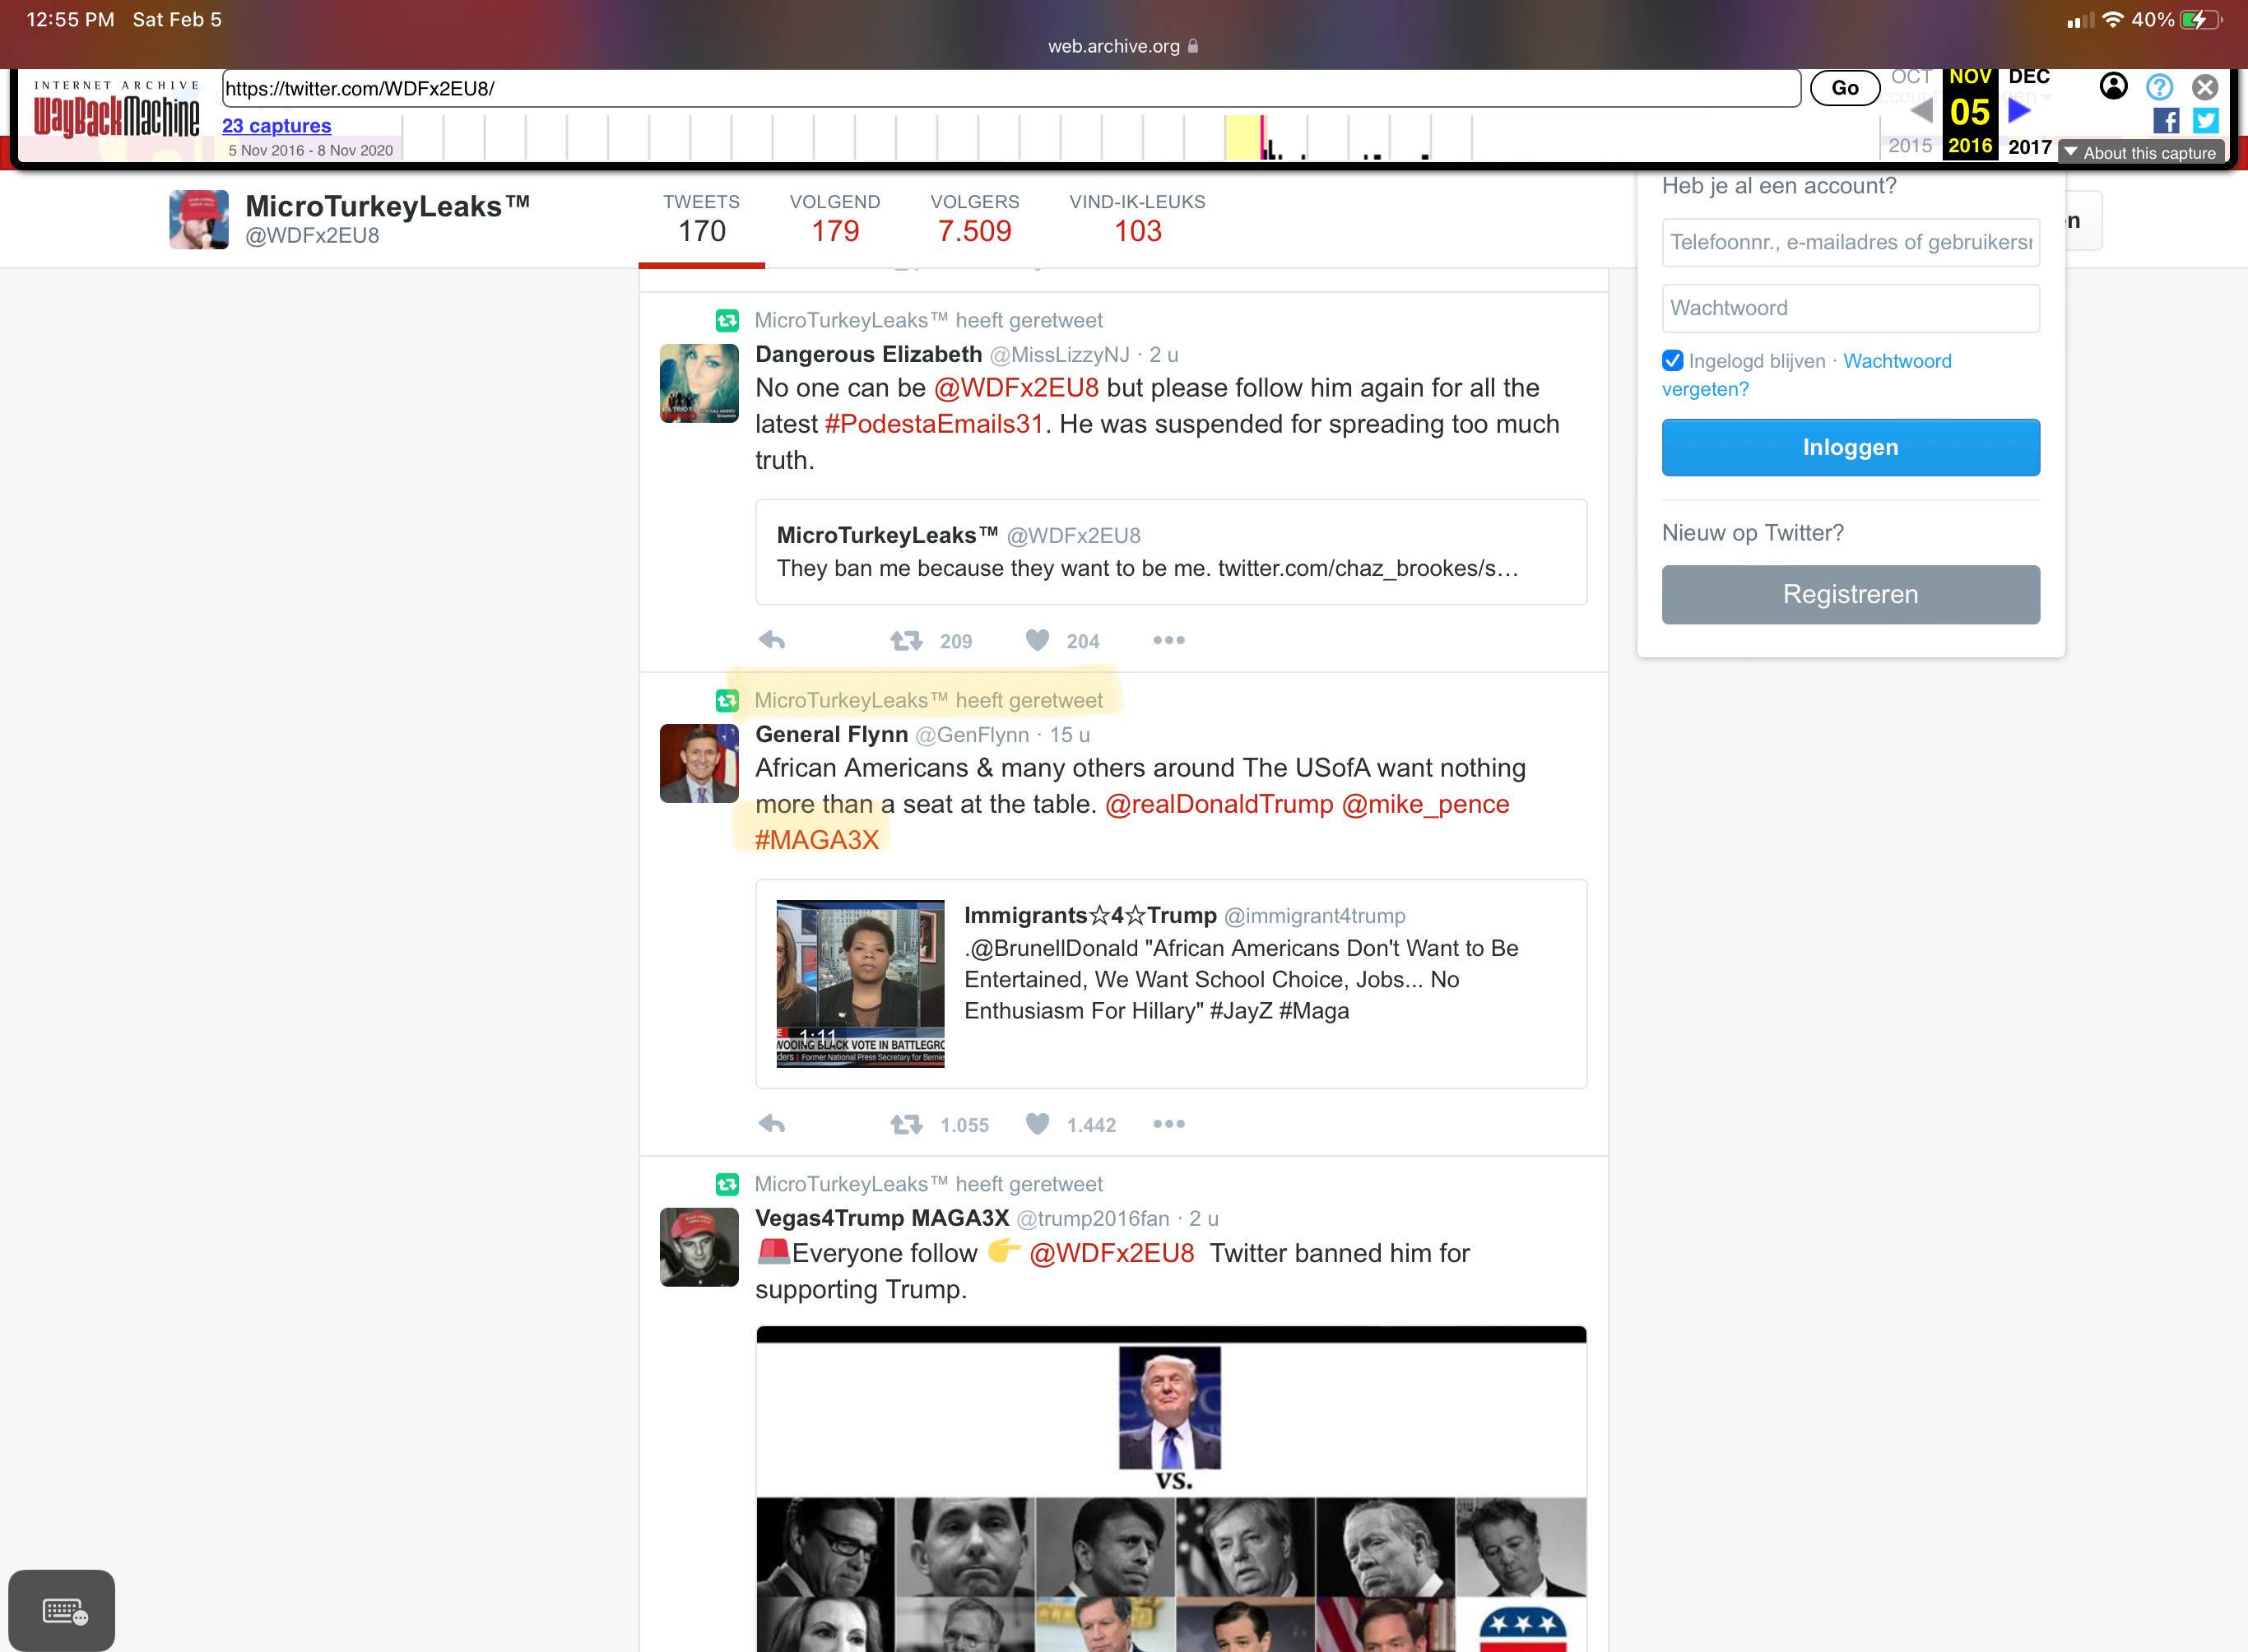
Task: Jump to DEC month capture
Action: click(2029, 77)
